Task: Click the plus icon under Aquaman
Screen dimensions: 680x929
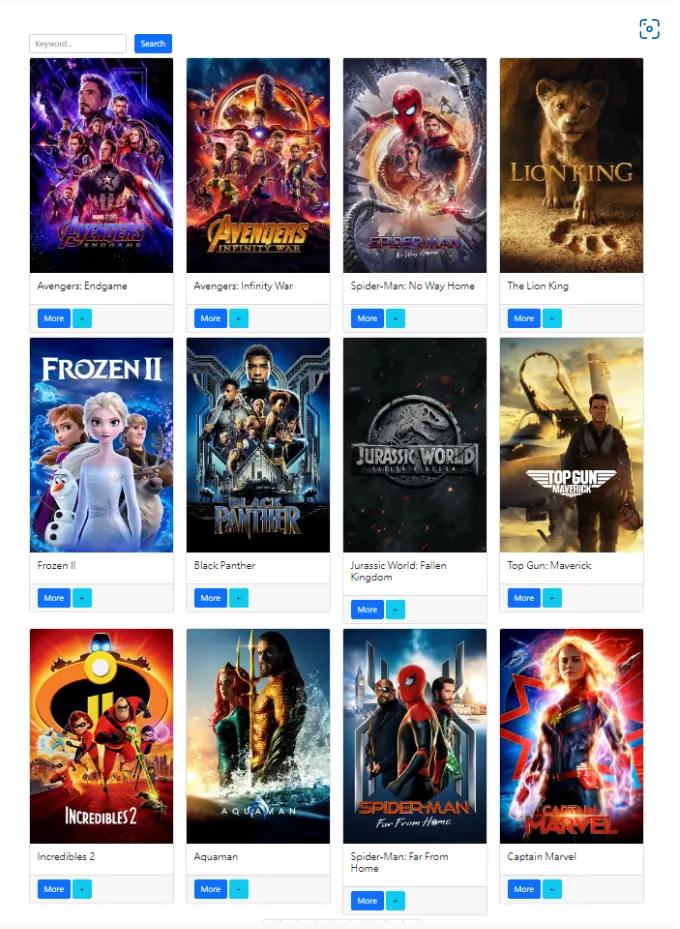Action: pyautogui.click(x=239, y=889)
